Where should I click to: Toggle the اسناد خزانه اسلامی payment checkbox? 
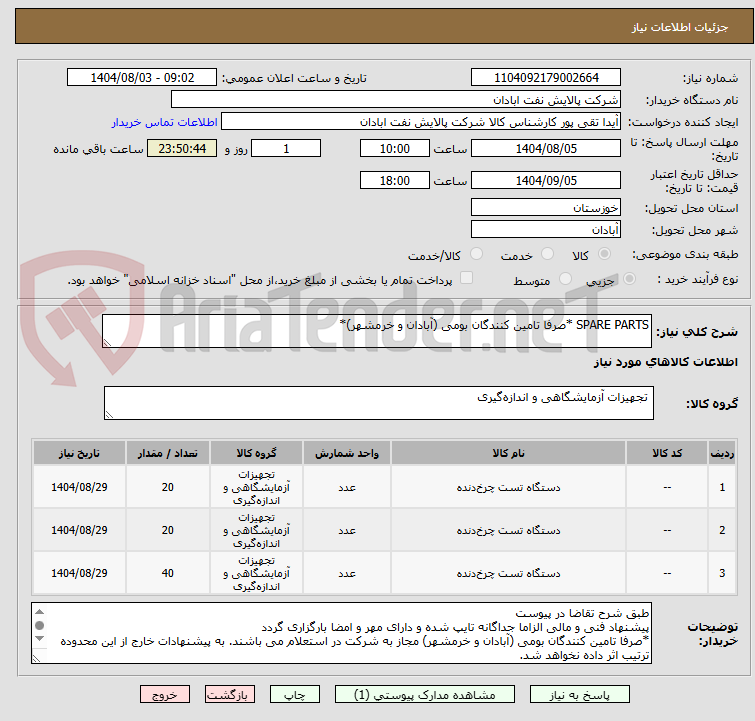point(466,277)
